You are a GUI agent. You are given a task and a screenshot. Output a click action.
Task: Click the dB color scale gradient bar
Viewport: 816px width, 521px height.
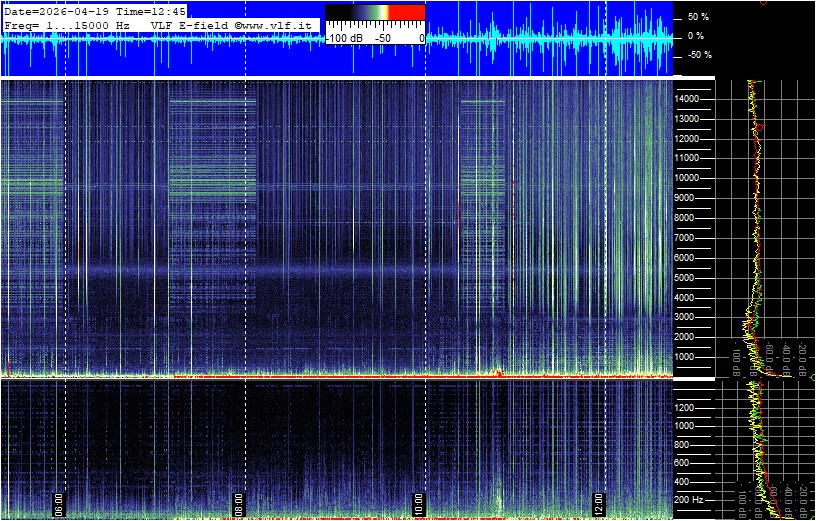click(375, 12)
